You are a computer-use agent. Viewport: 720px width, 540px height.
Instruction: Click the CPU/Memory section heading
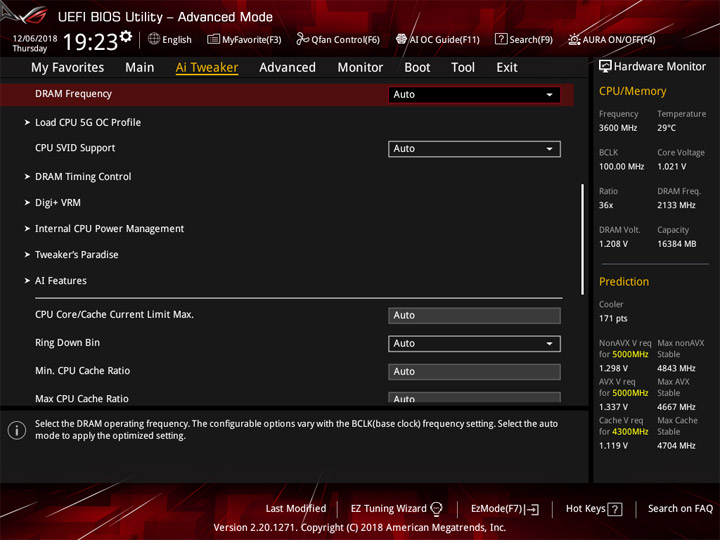pos(632,91)
